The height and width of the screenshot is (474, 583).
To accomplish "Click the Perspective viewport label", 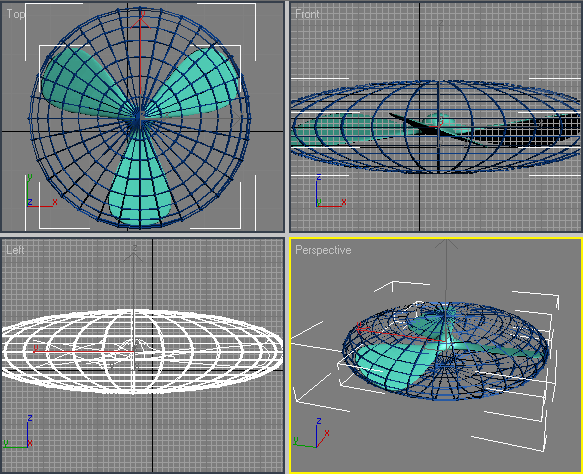I will [323, 250].
